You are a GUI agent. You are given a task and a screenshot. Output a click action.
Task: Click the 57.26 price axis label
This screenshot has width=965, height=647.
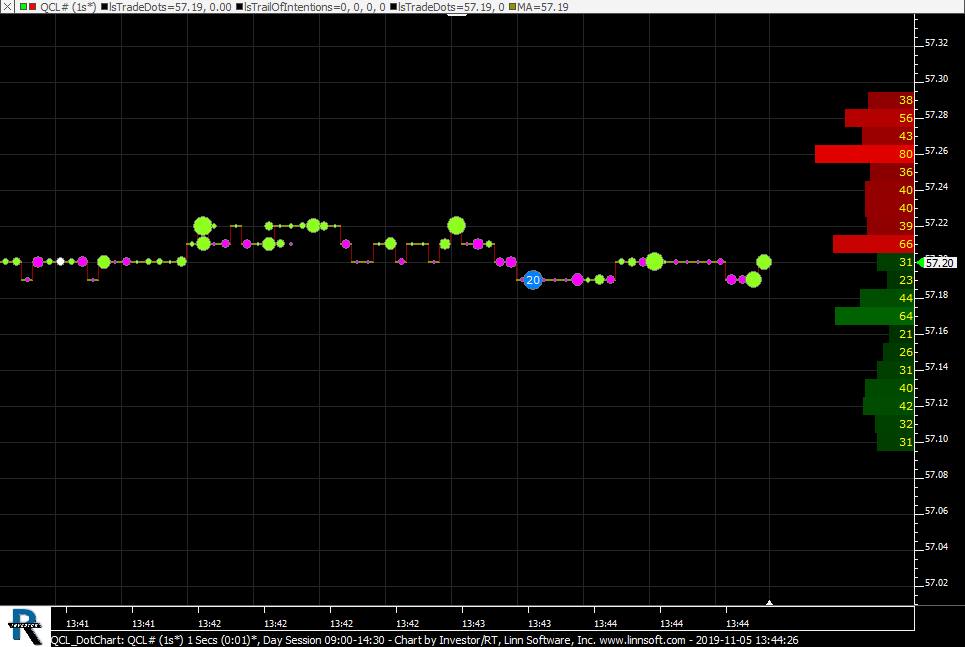coord(936,151)
